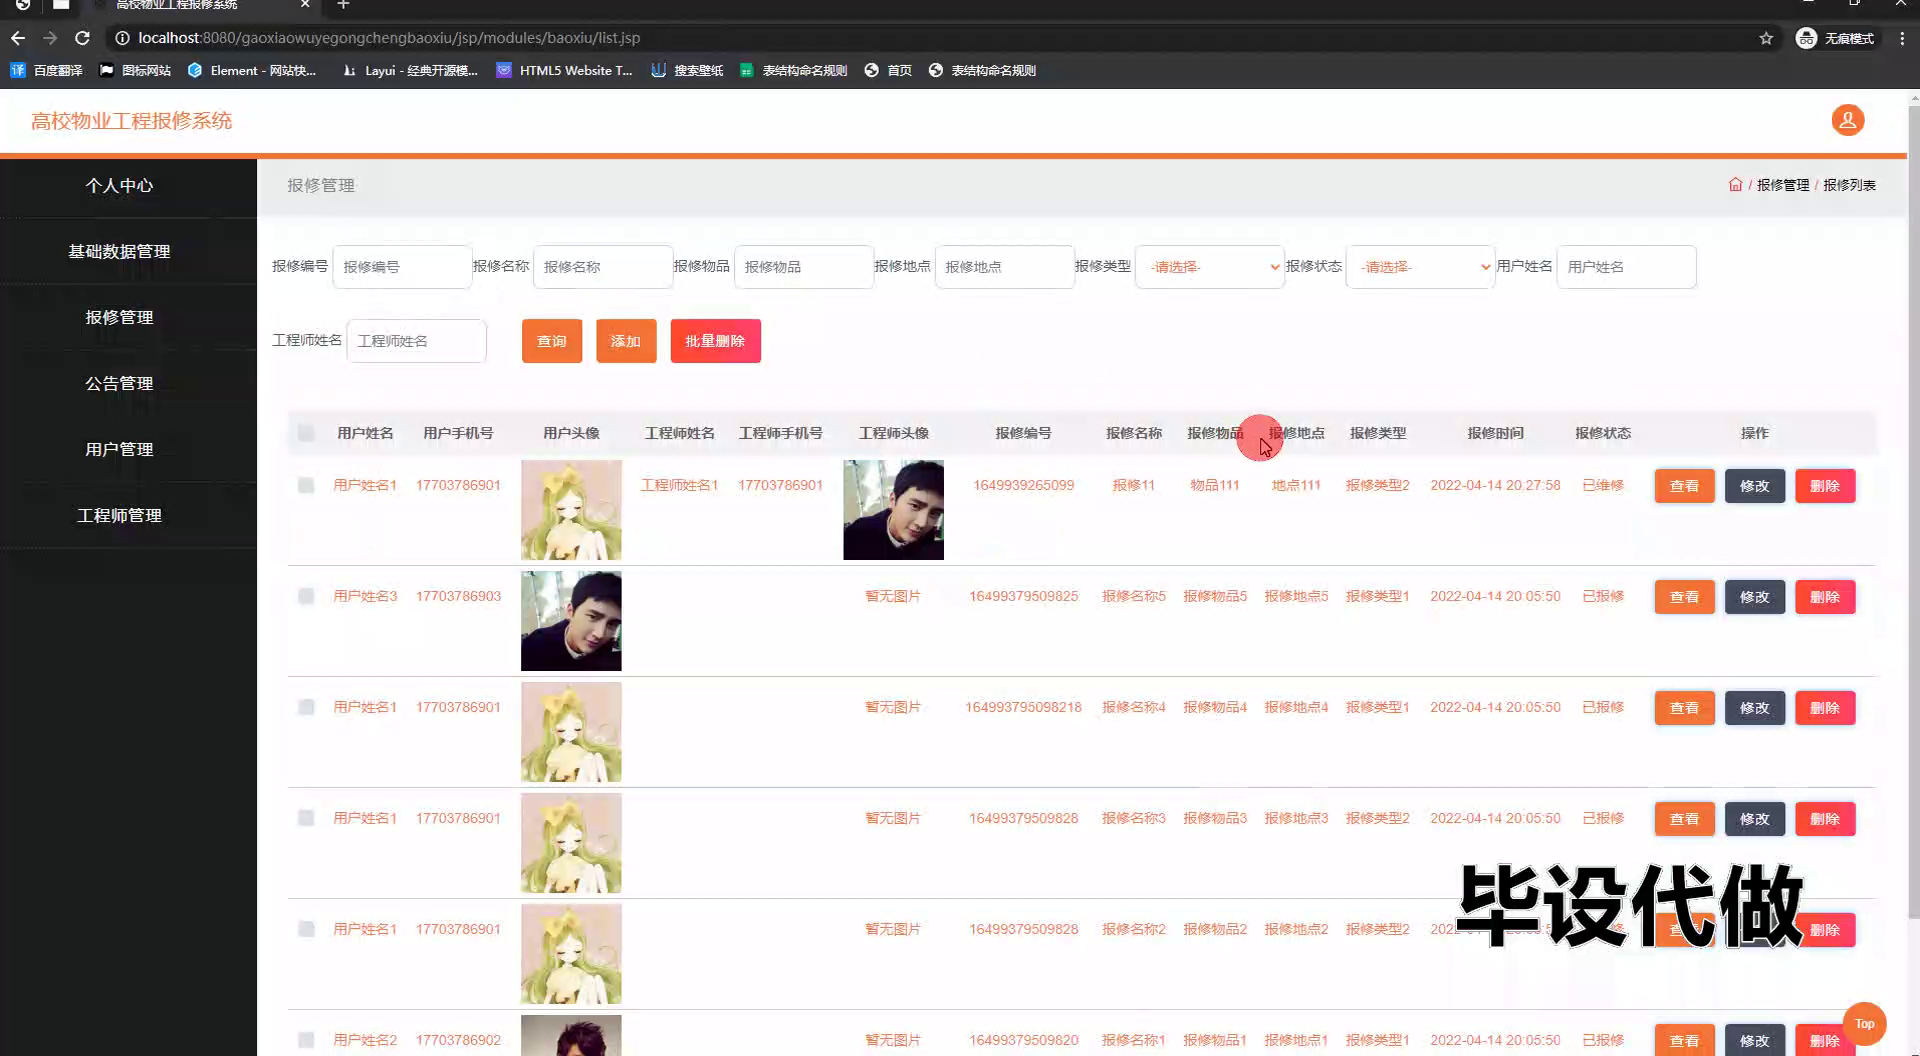Open 基础数据管理 in sidebar
The height and width of the screenshot is (1056, 1920).
(x=119, y=252)
